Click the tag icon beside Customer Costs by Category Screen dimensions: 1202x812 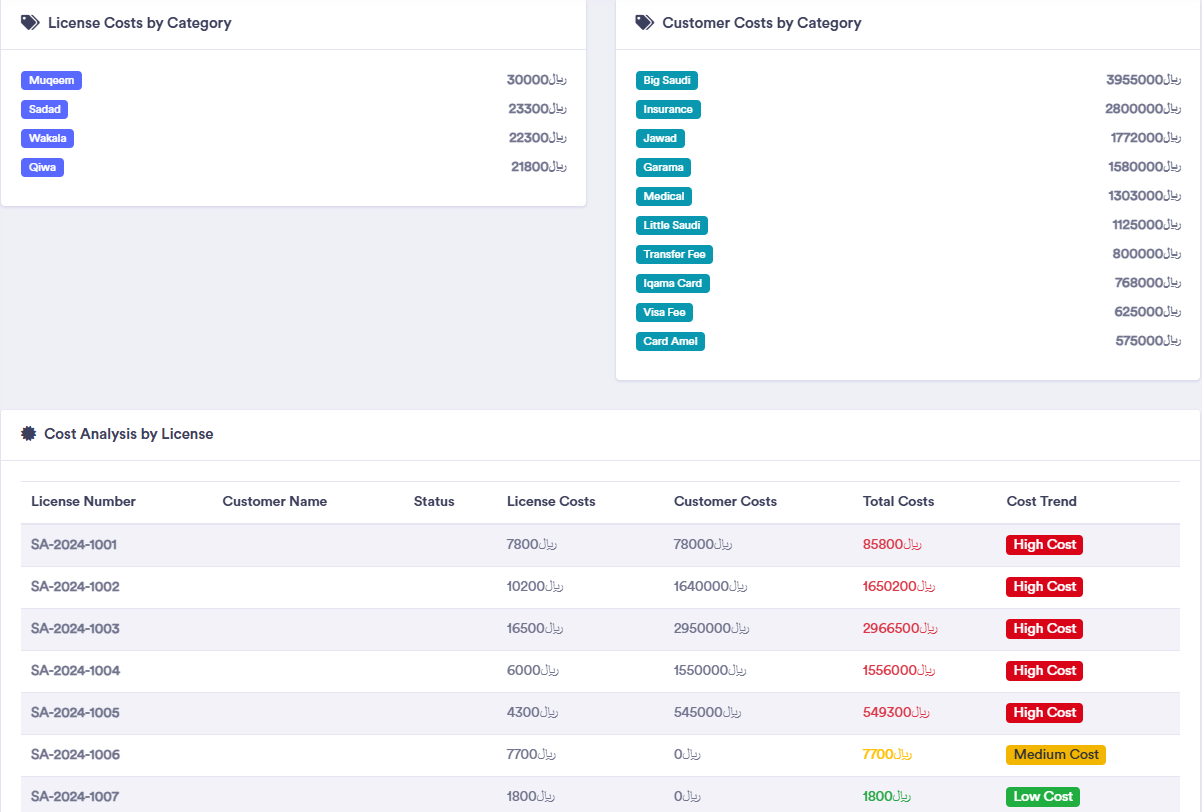645,23
